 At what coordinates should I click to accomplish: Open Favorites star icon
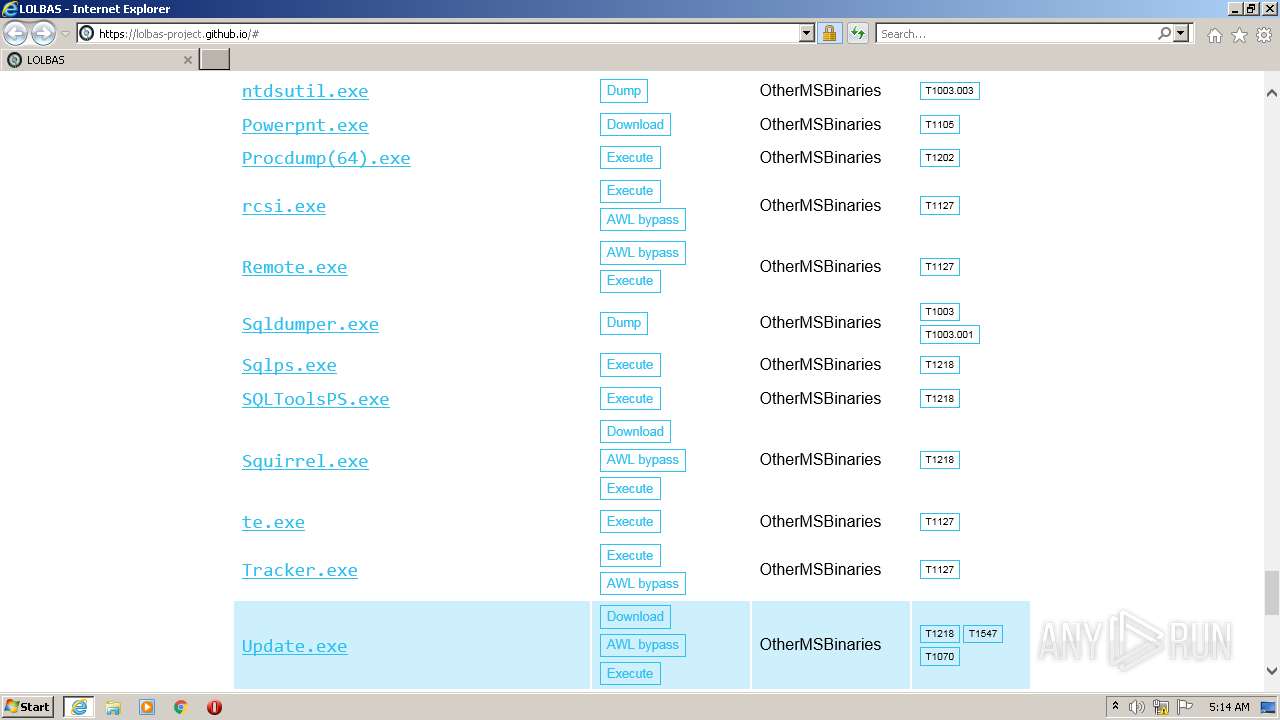point(1239,35)
